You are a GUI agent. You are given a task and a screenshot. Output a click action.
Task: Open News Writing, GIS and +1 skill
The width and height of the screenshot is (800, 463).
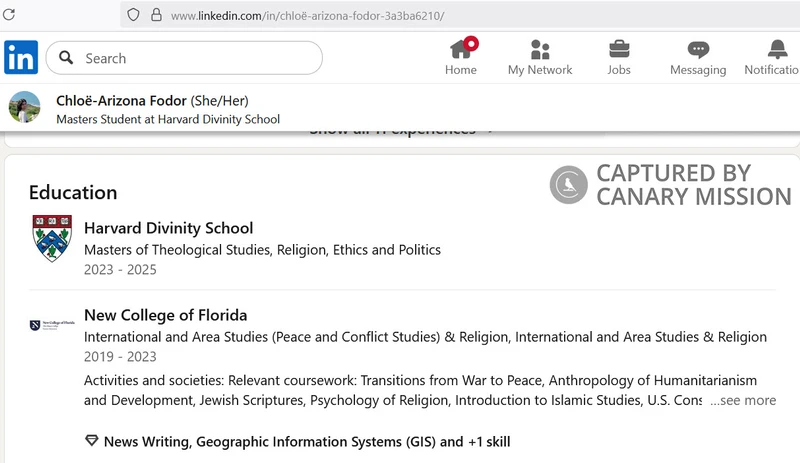[307, 441]
